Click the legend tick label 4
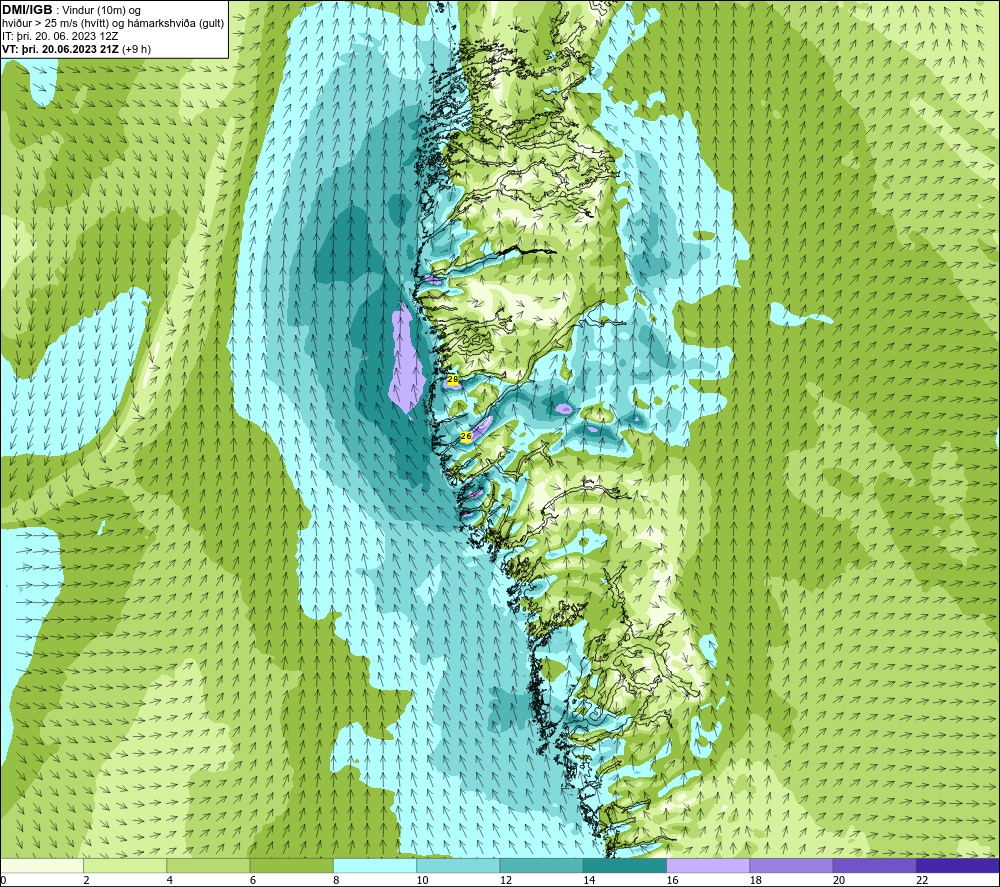 tap(170, 880)
